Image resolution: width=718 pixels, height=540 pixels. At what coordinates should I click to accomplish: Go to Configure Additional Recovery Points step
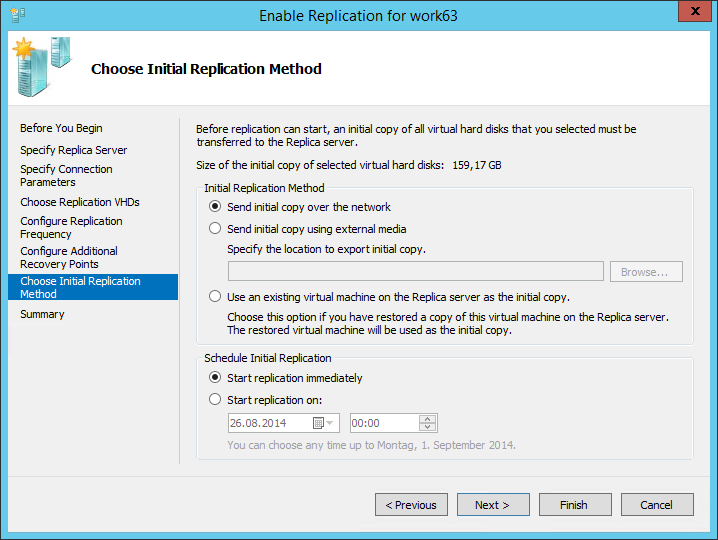69,257
